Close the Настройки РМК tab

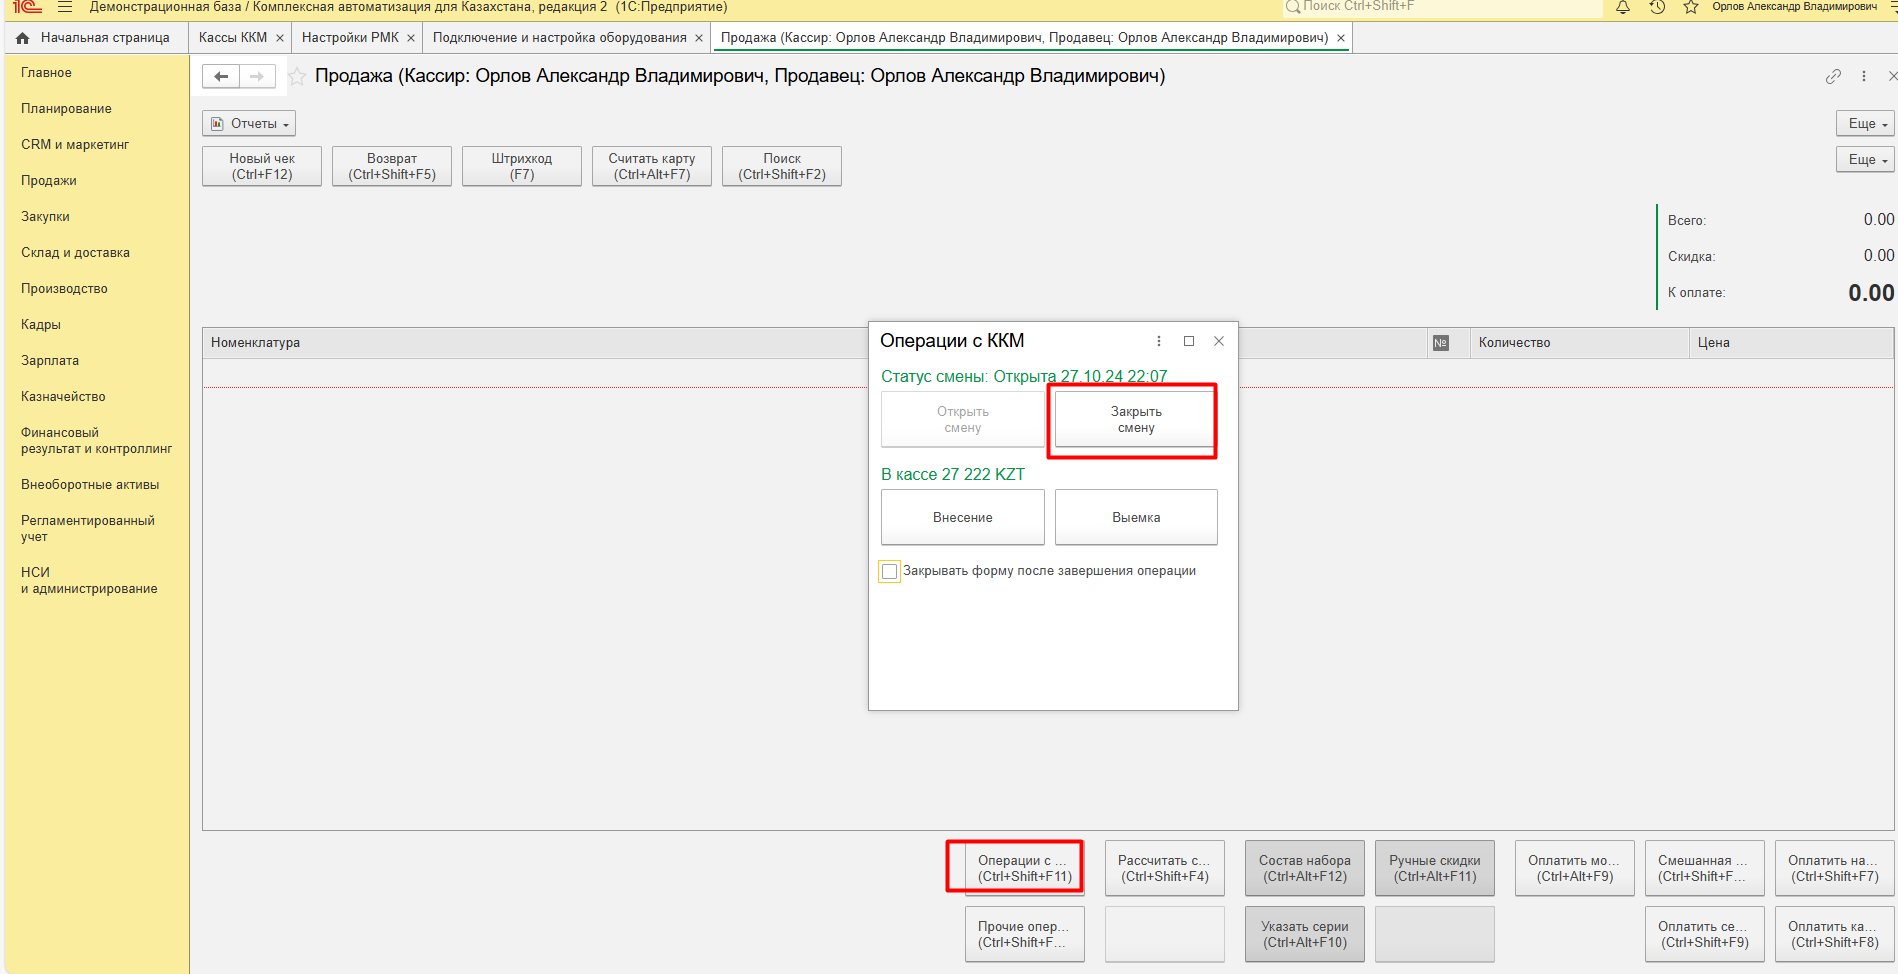point(411,38)
